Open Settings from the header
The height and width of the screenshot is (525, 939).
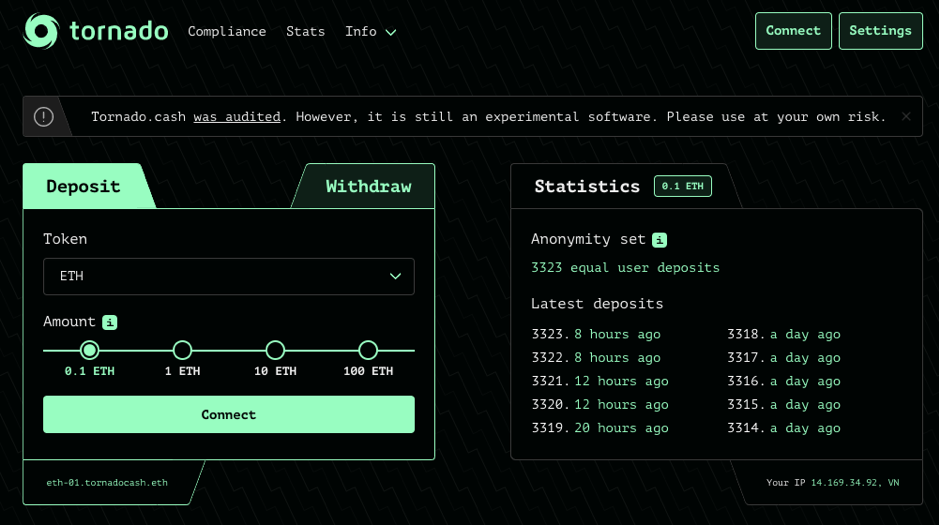click(880, 31)
